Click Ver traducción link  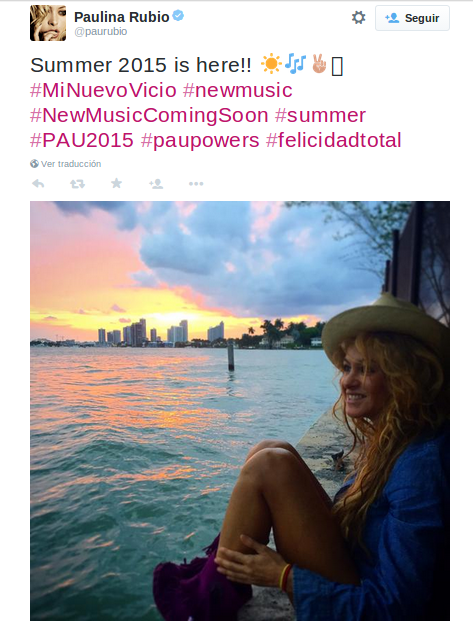point(71,164)
